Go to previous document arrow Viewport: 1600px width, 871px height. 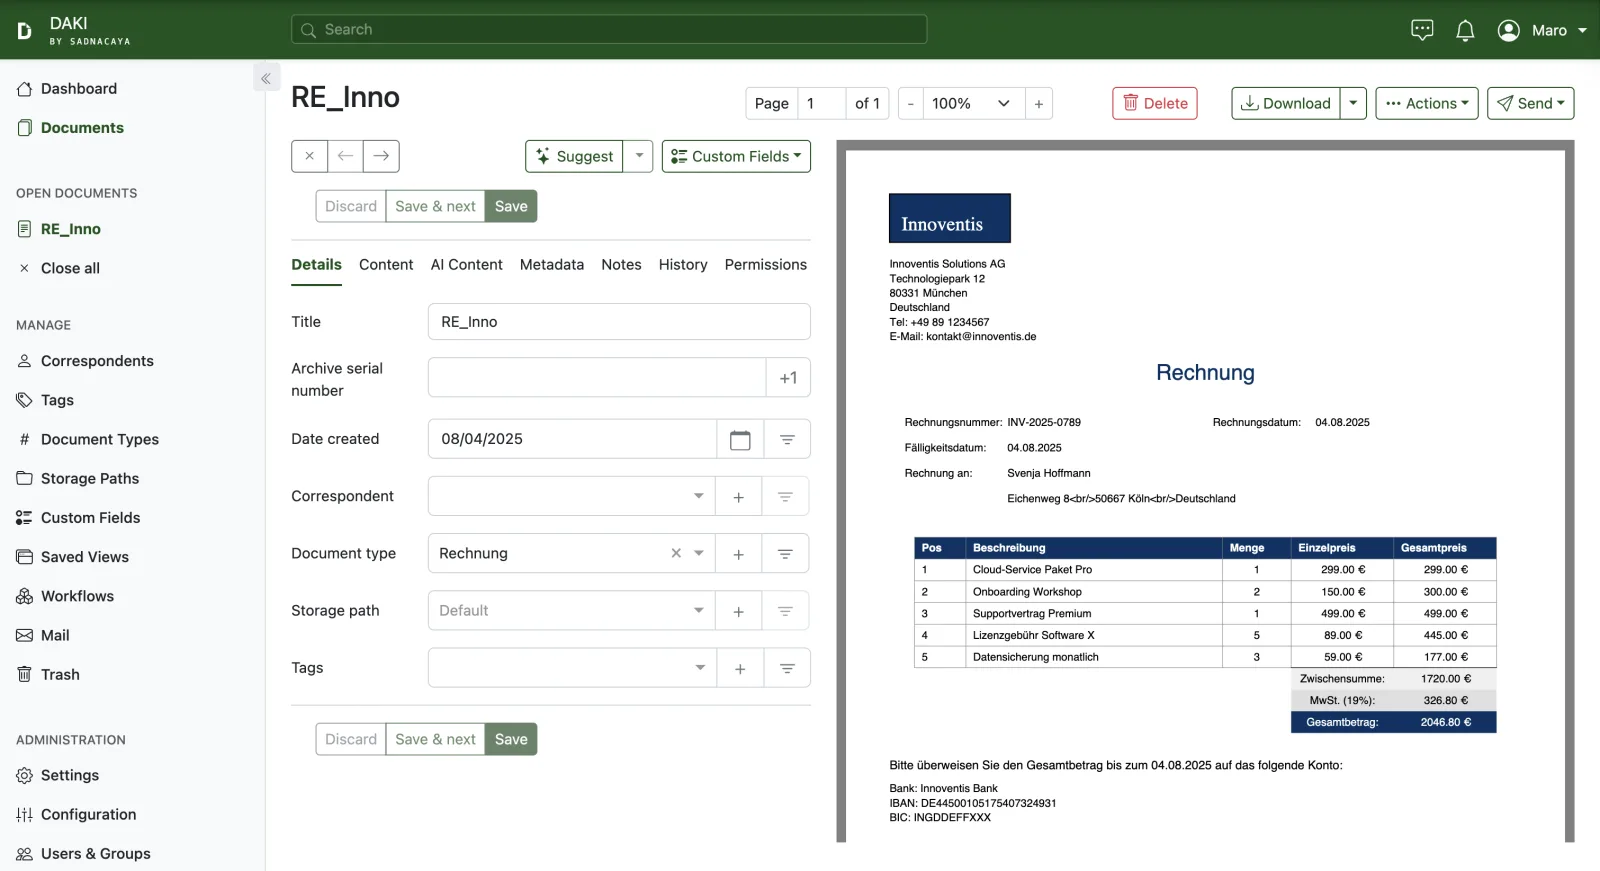[x=346, y=156]
